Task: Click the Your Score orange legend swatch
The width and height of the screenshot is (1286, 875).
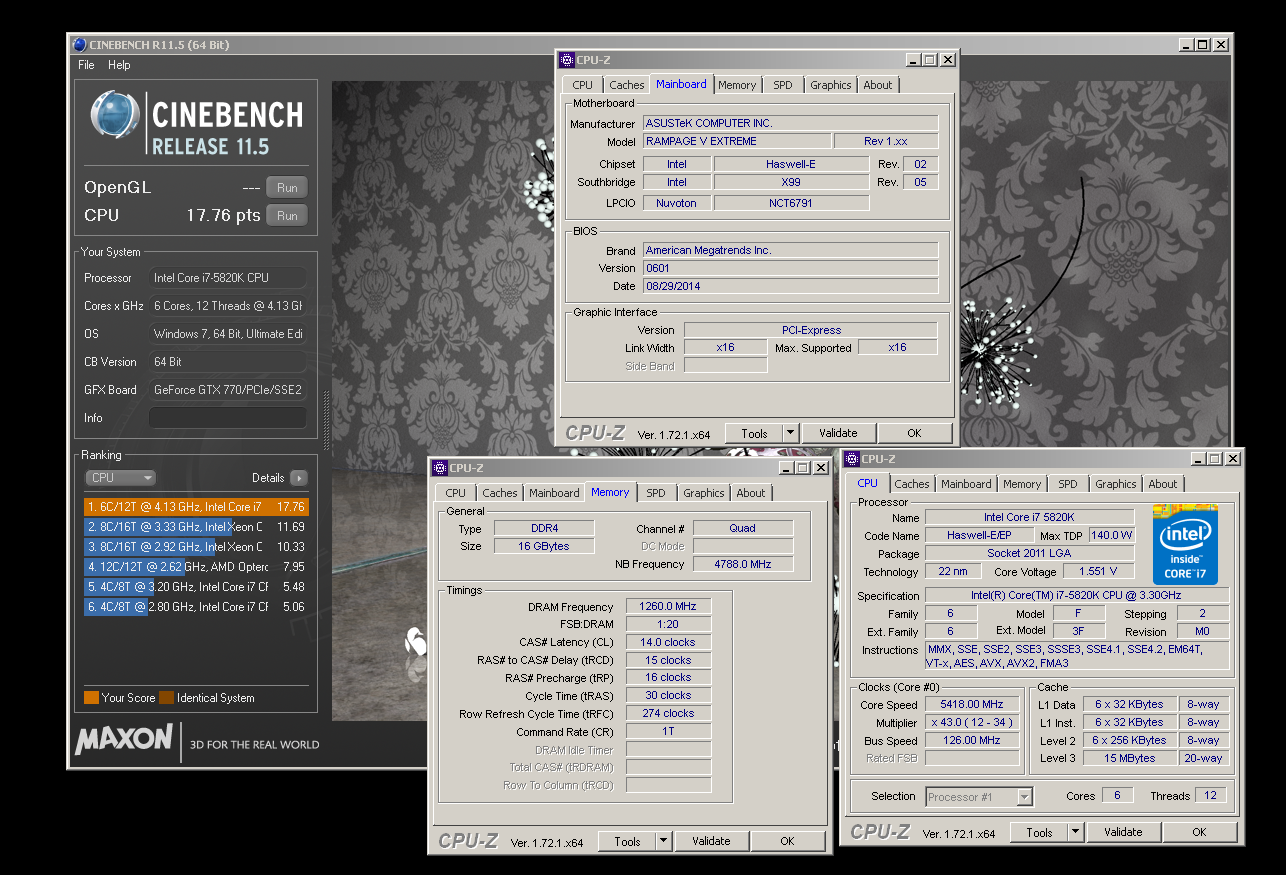Action: (91, 698)
